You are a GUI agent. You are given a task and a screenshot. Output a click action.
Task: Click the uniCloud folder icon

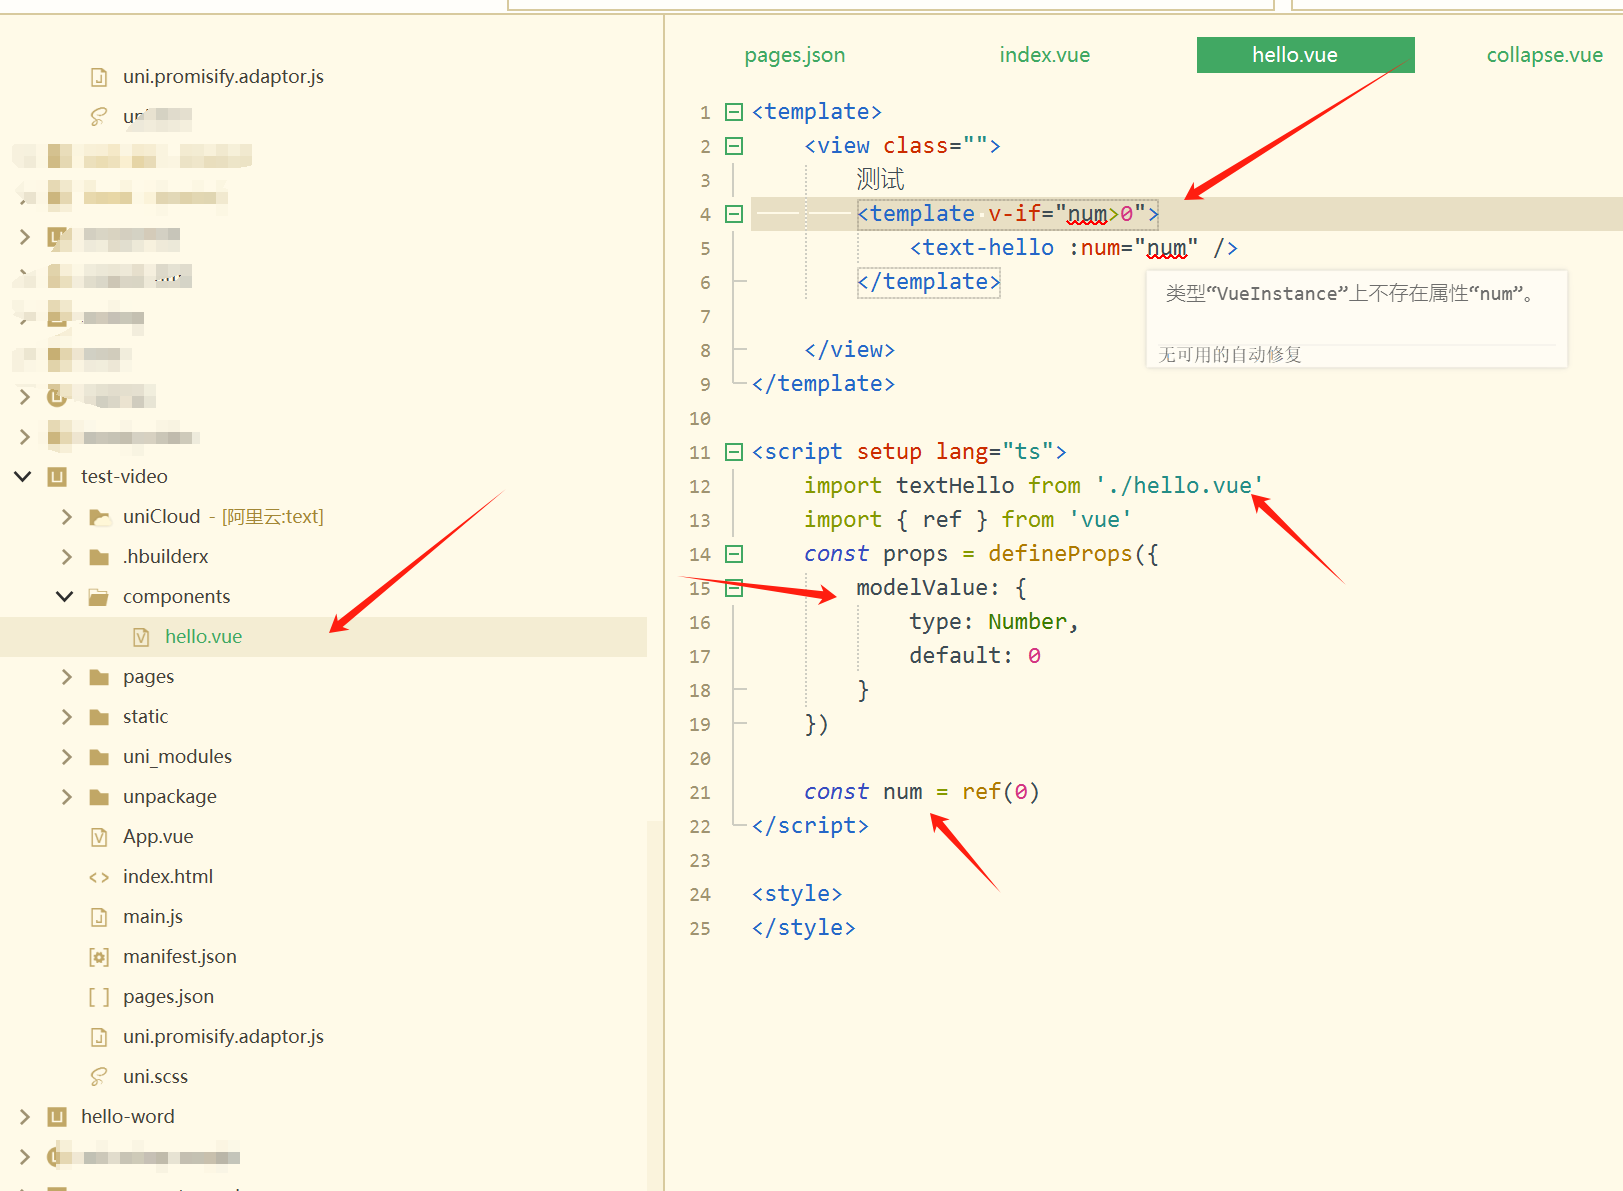[x=99, y=516]
